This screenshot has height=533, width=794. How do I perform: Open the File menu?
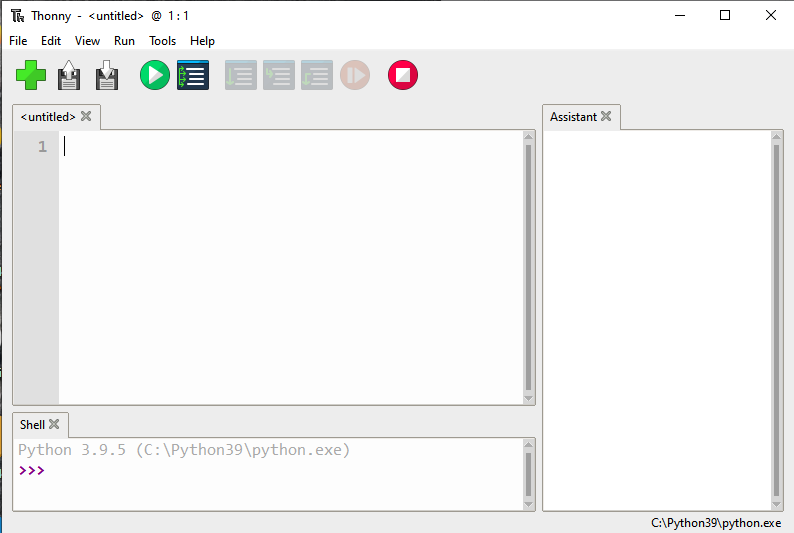pos(18,41)
